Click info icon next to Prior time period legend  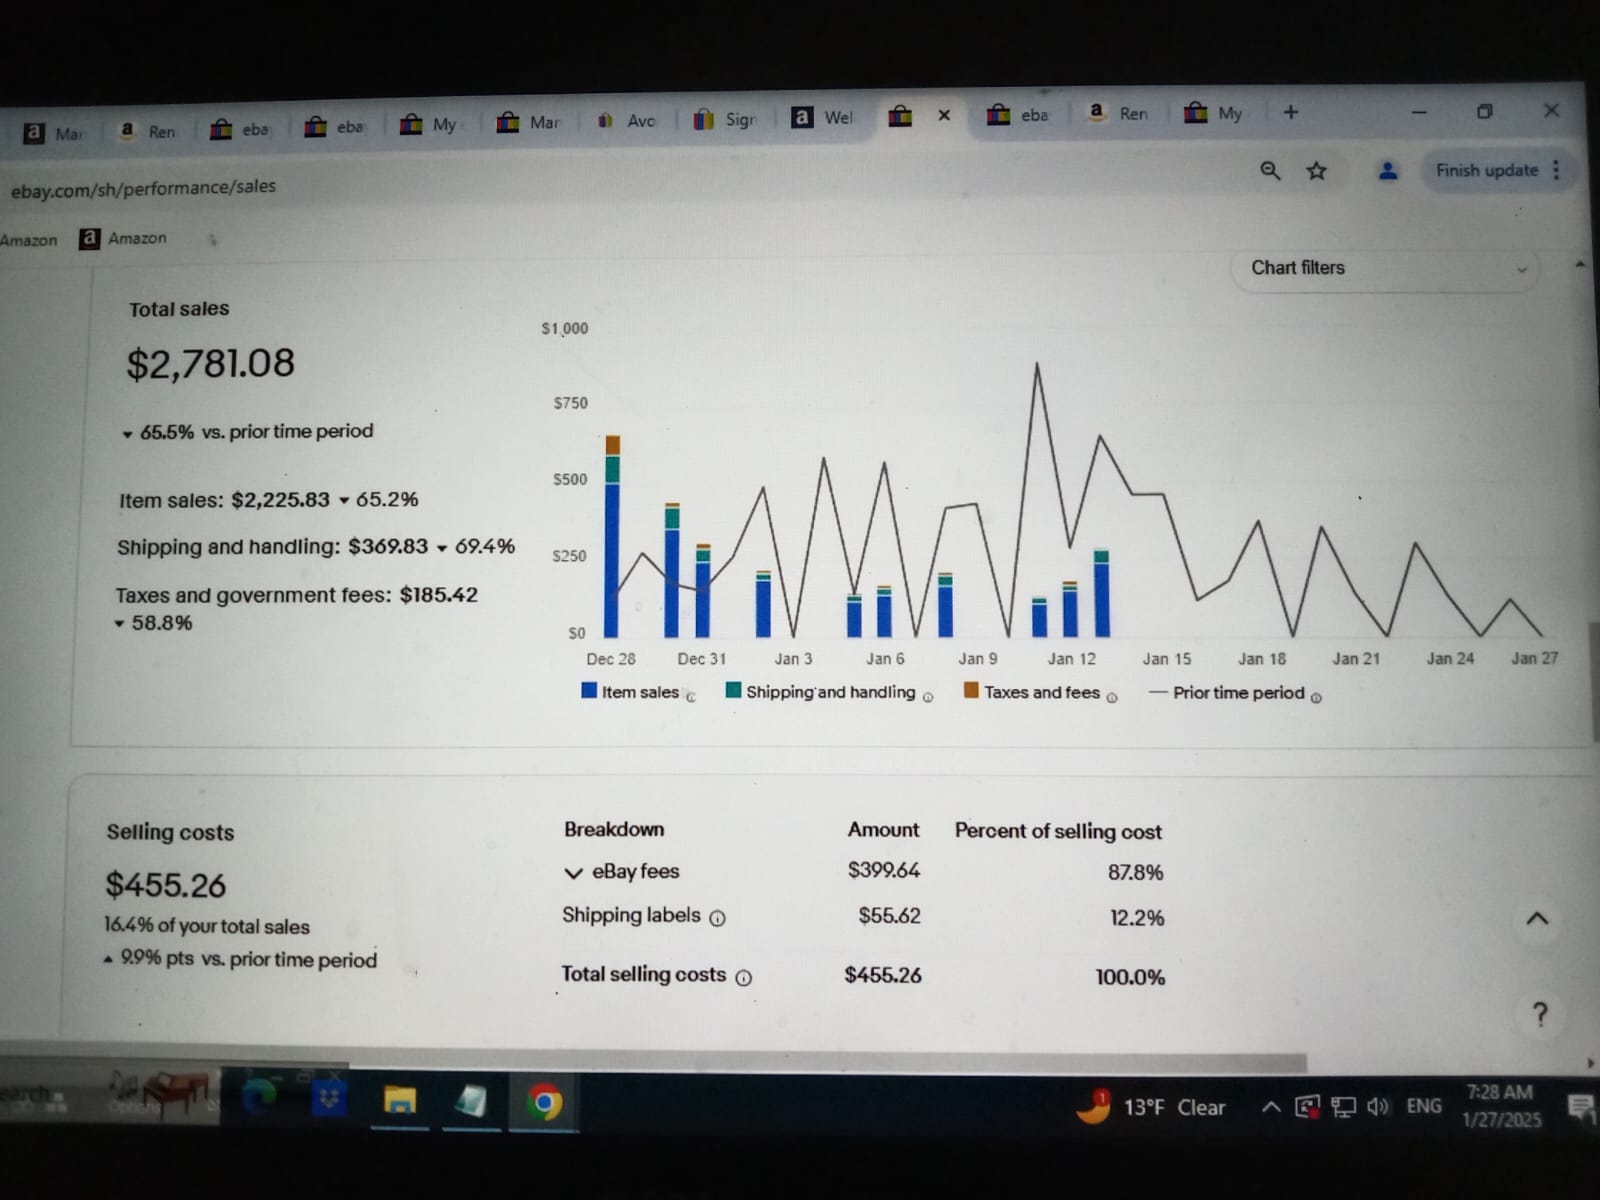pos(1316,698)
